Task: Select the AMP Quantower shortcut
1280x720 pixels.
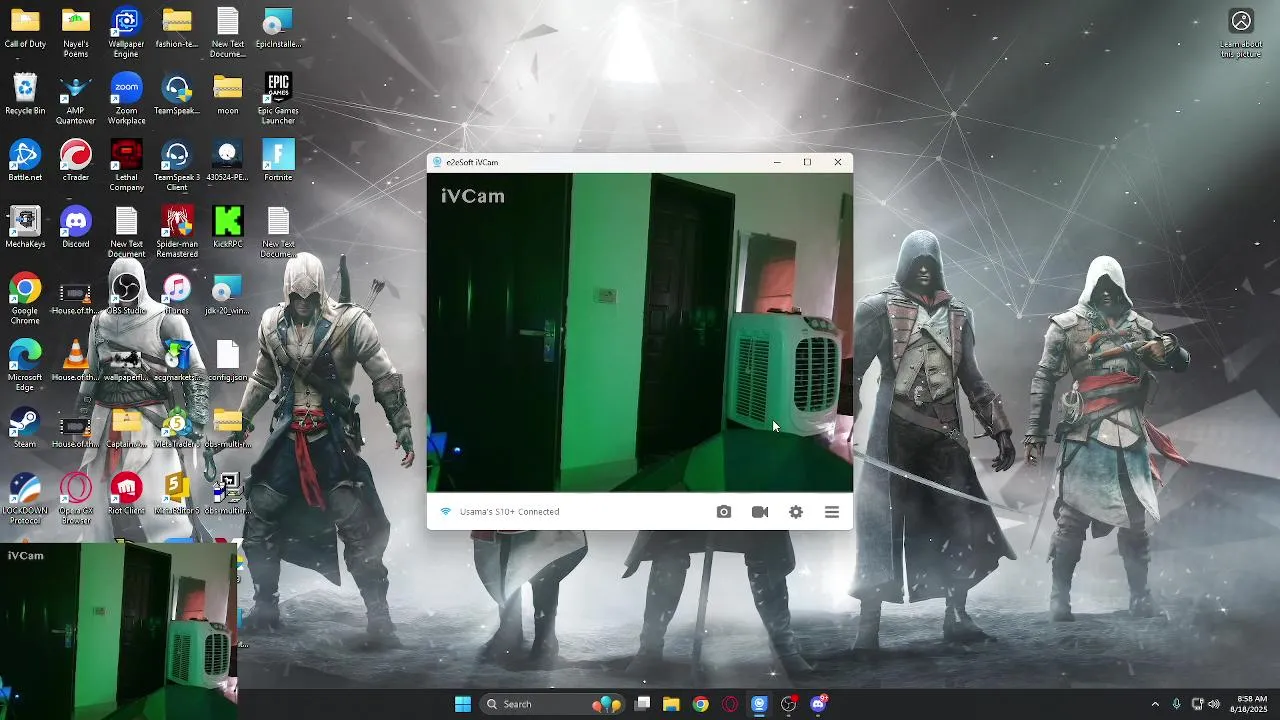Action: pyautogui.click(x=76, y=100)
